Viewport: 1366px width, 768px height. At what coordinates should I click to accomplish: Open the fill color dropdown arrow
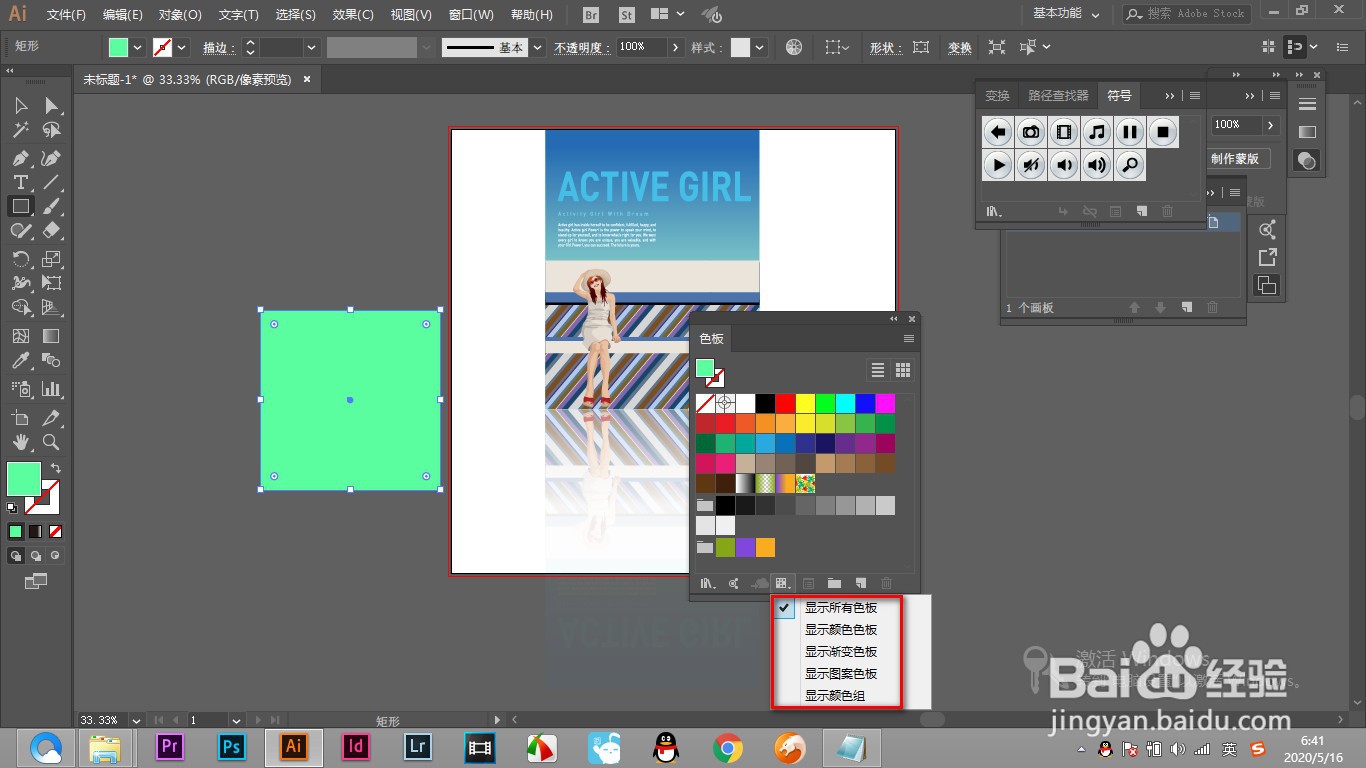pyautogui.click(x=138, y=47)
